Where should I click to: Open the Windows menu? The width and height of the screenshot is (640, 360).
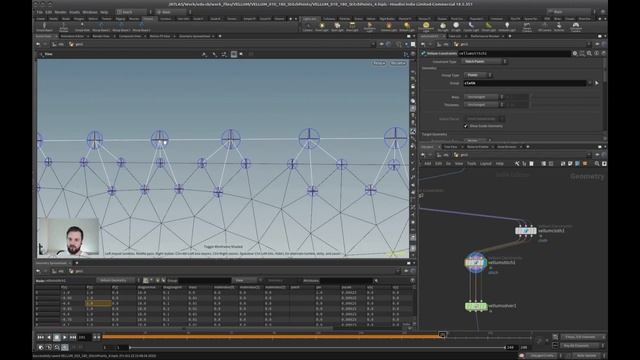(x=90, y=12)
